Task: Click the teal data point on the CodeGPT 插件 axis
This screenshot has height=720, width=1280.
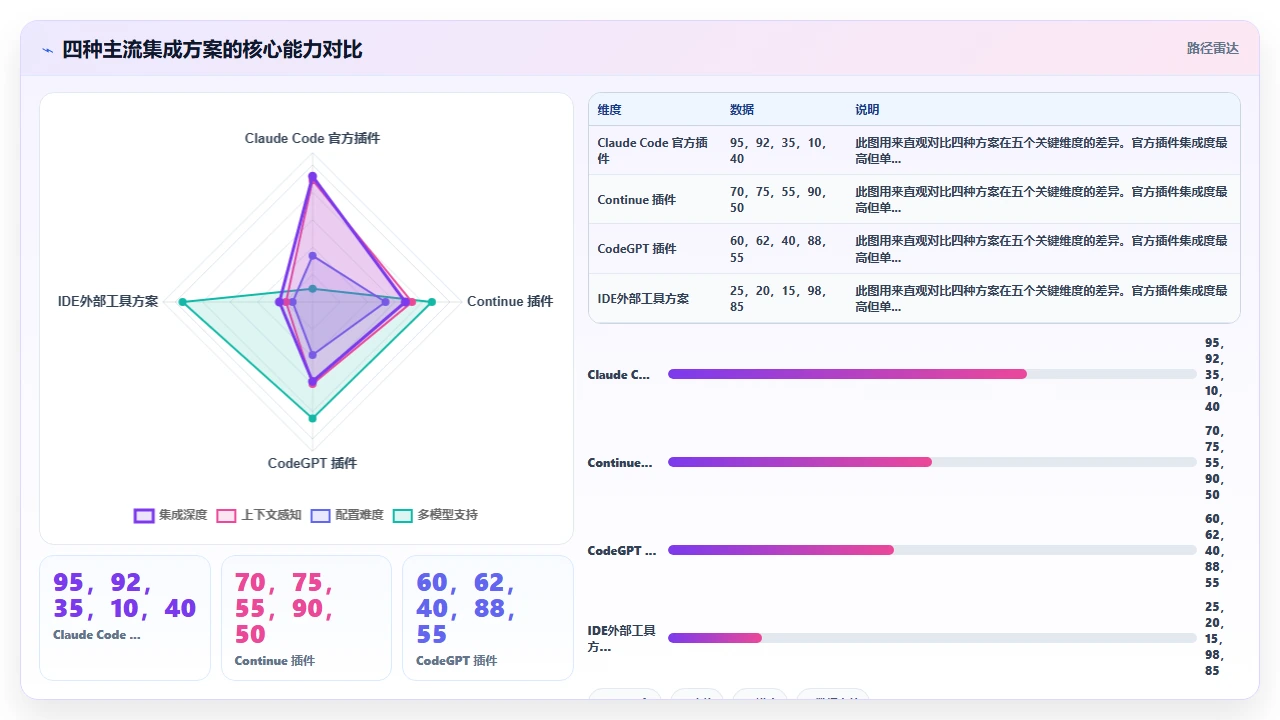Action: point(312,418)
